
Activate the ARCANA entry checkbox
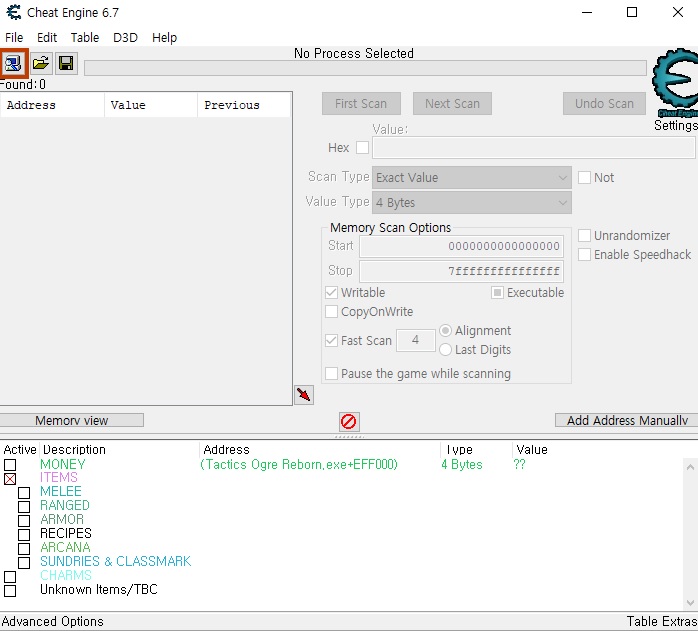click(24, 549)
